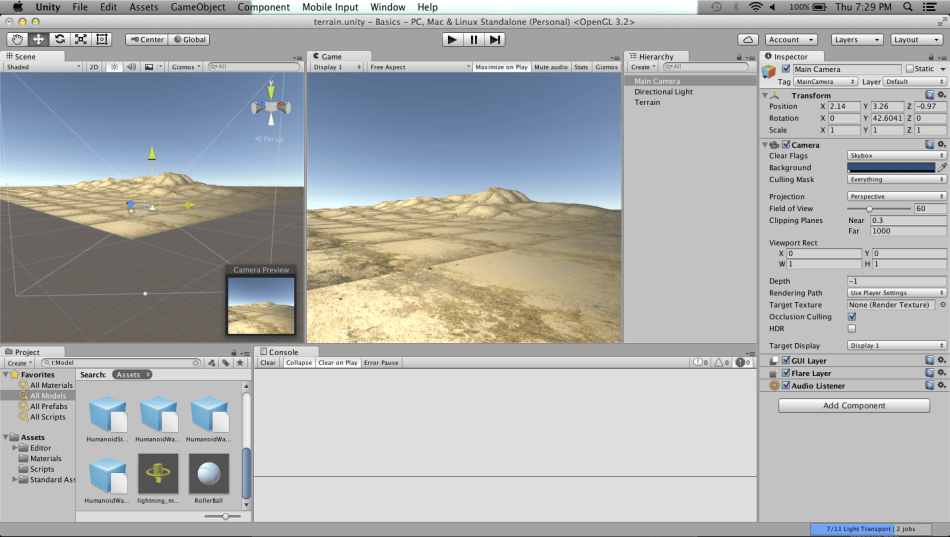Screen dimensions: 950x537
Task: Open the Tag MainCamera dropdown
Action: (x=825, y=82)
